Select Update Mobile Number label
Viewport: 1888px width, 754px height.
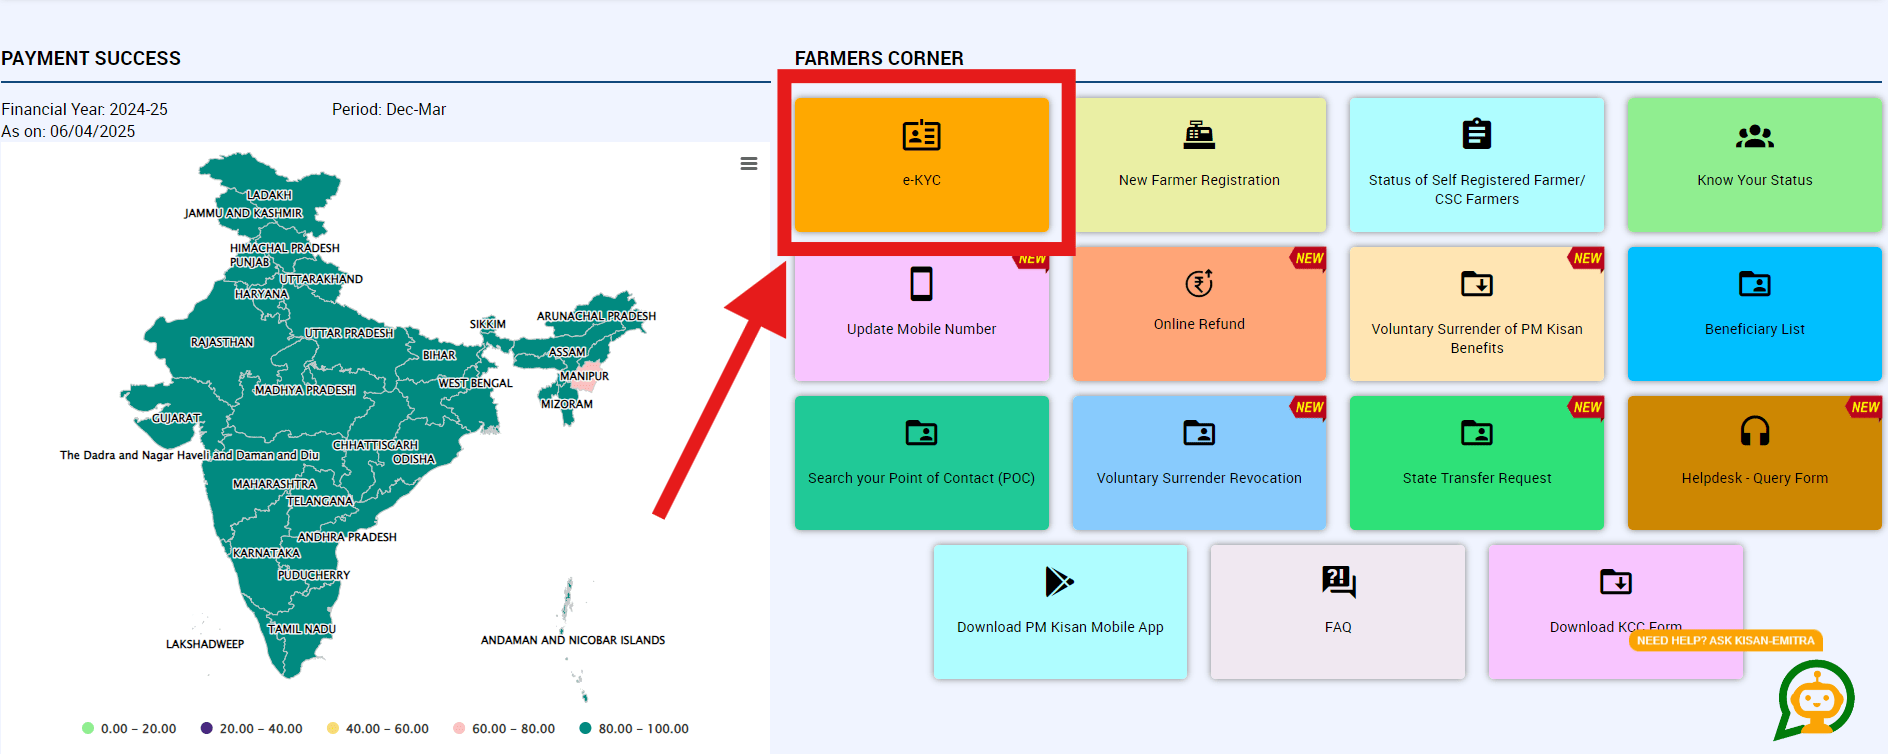[x=921, y=329]
